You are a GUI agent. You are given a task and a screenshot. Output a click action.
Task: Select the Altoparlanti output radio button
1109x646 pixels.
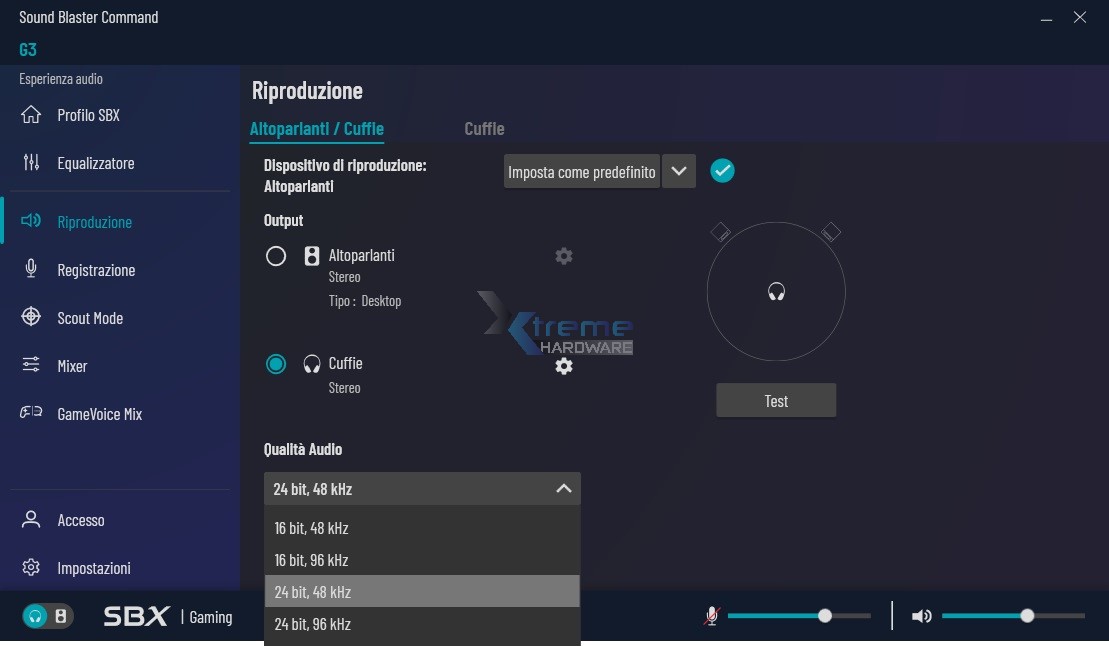click(276, 256)
